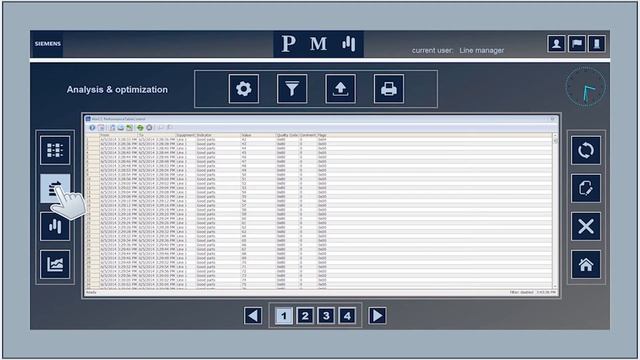Viewport: 640px width, 360px height.
Task: Select page 1
Action: (284, 316)
